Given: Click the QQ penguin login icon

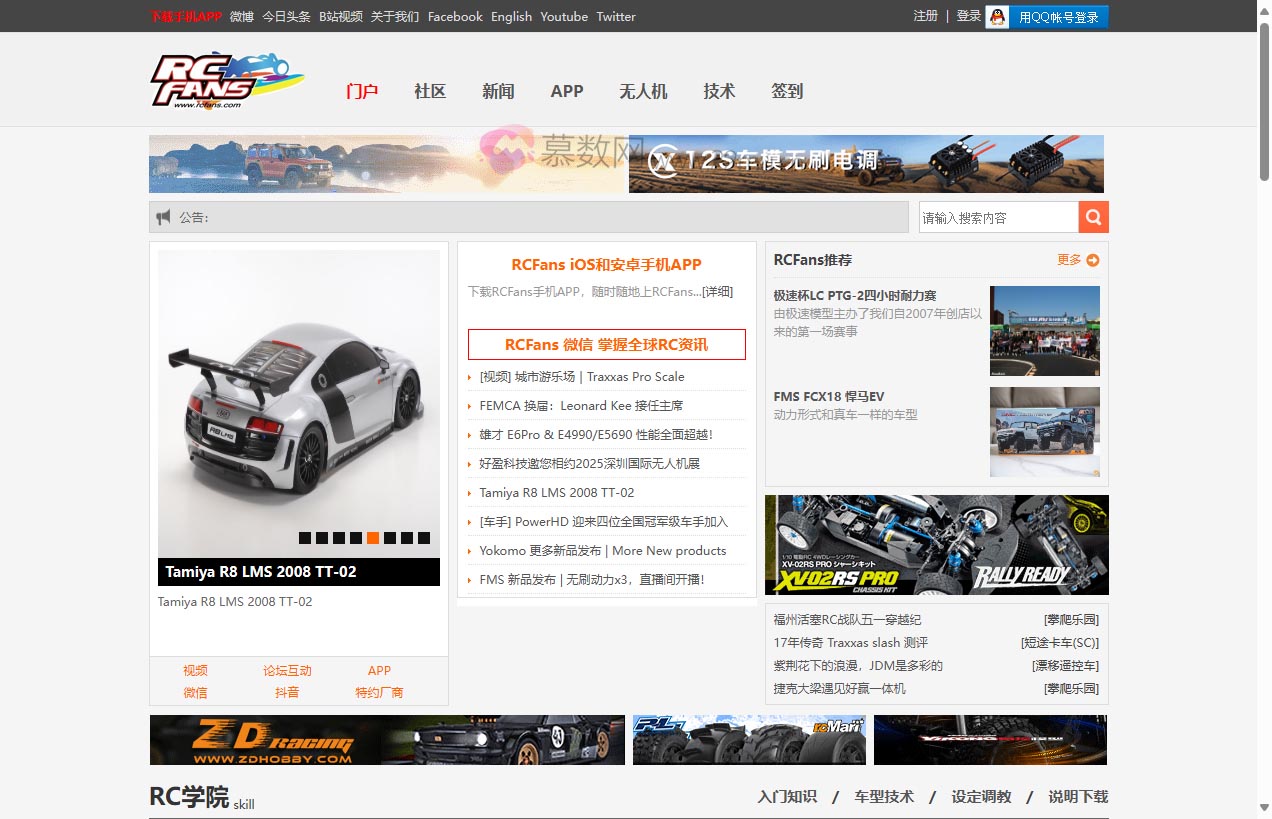Looking at the screenshot, I should 997,17.
